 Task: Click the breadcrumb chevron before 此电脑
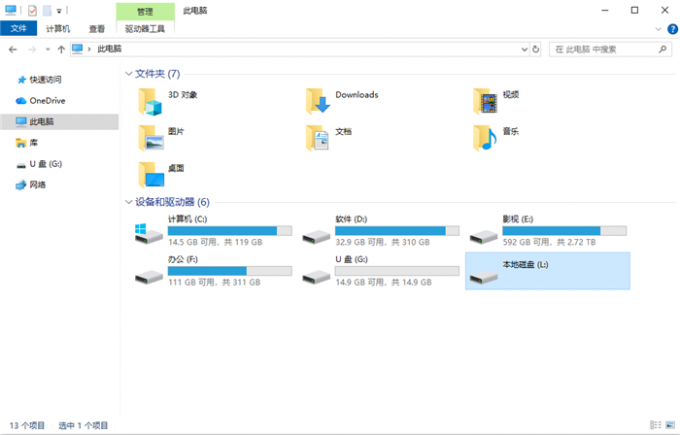pyautogui.click(x=89, y=49)
